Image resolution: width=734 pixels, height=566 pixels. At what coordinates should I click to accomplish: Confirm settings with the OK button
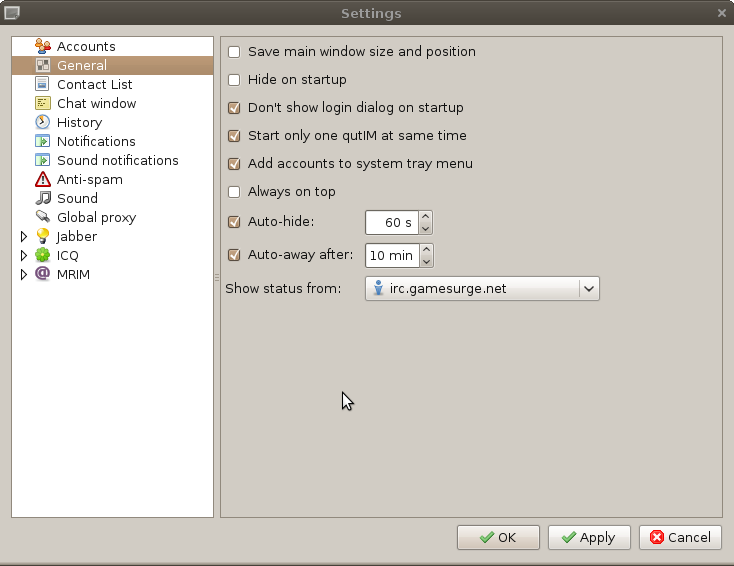[498, 537]
